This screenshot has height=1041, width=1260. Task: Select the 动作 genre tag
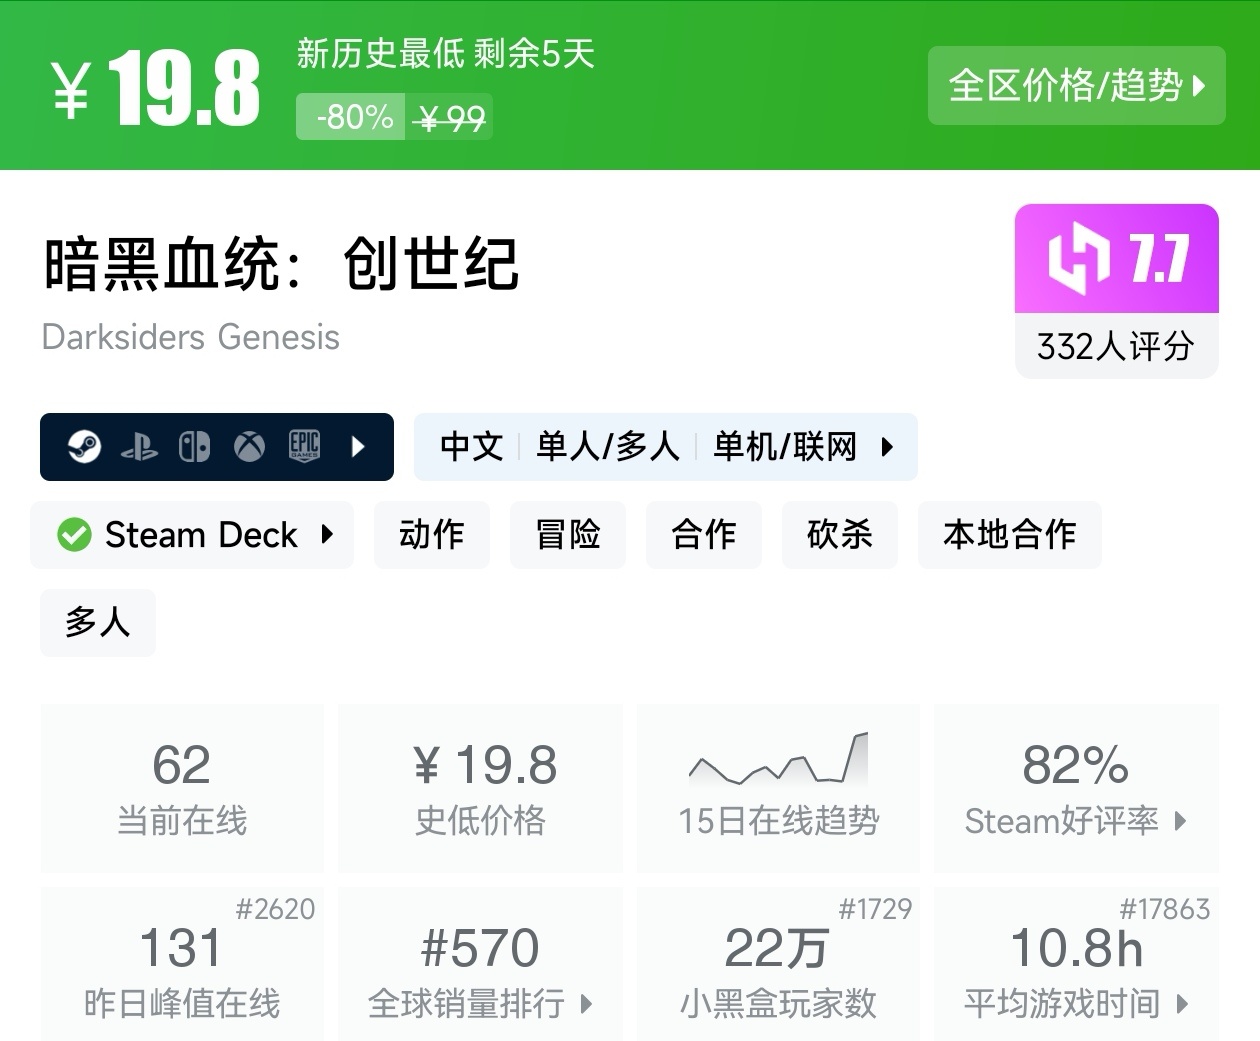point(432,535)
